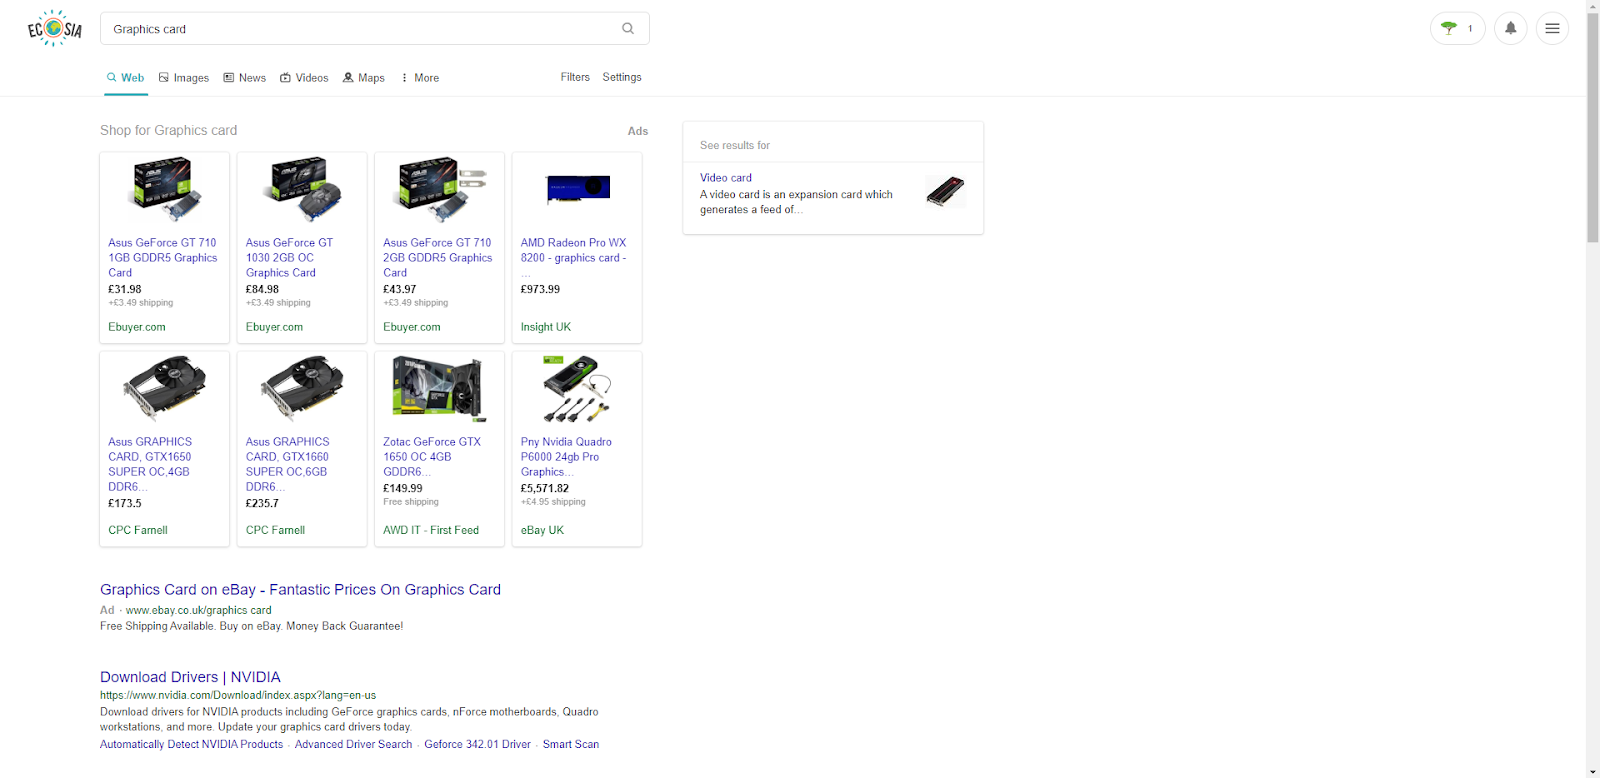Switch to the Maps tab

pos(364,78)
